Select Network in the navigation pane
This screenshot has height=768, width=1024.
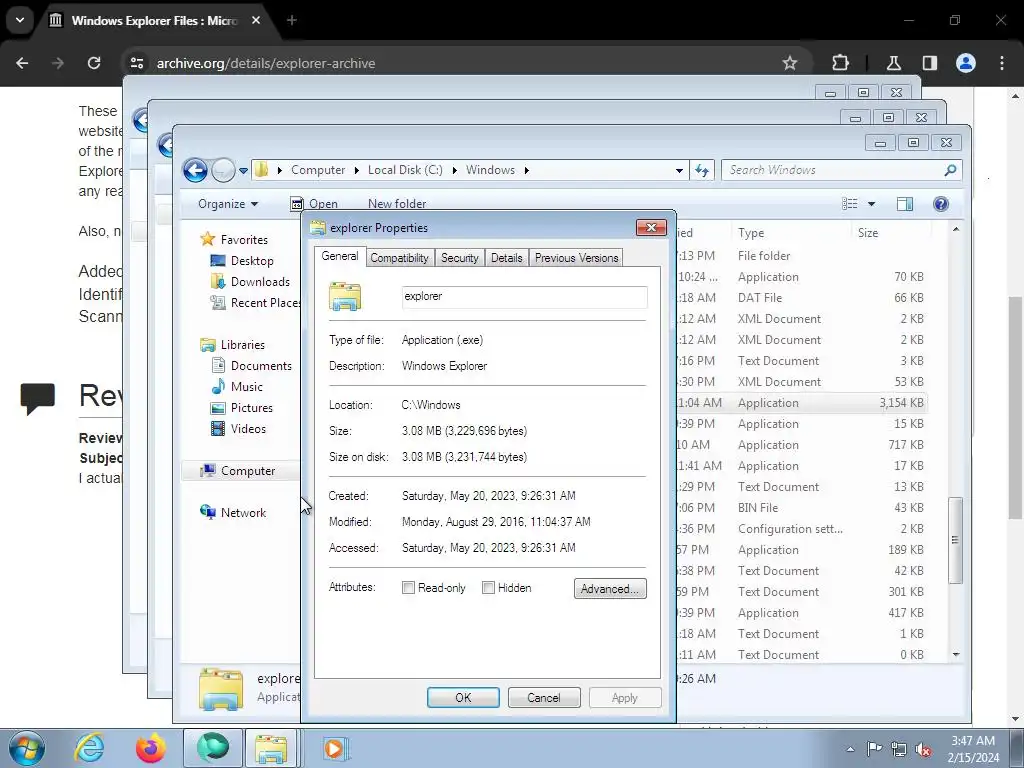point(233,513)
